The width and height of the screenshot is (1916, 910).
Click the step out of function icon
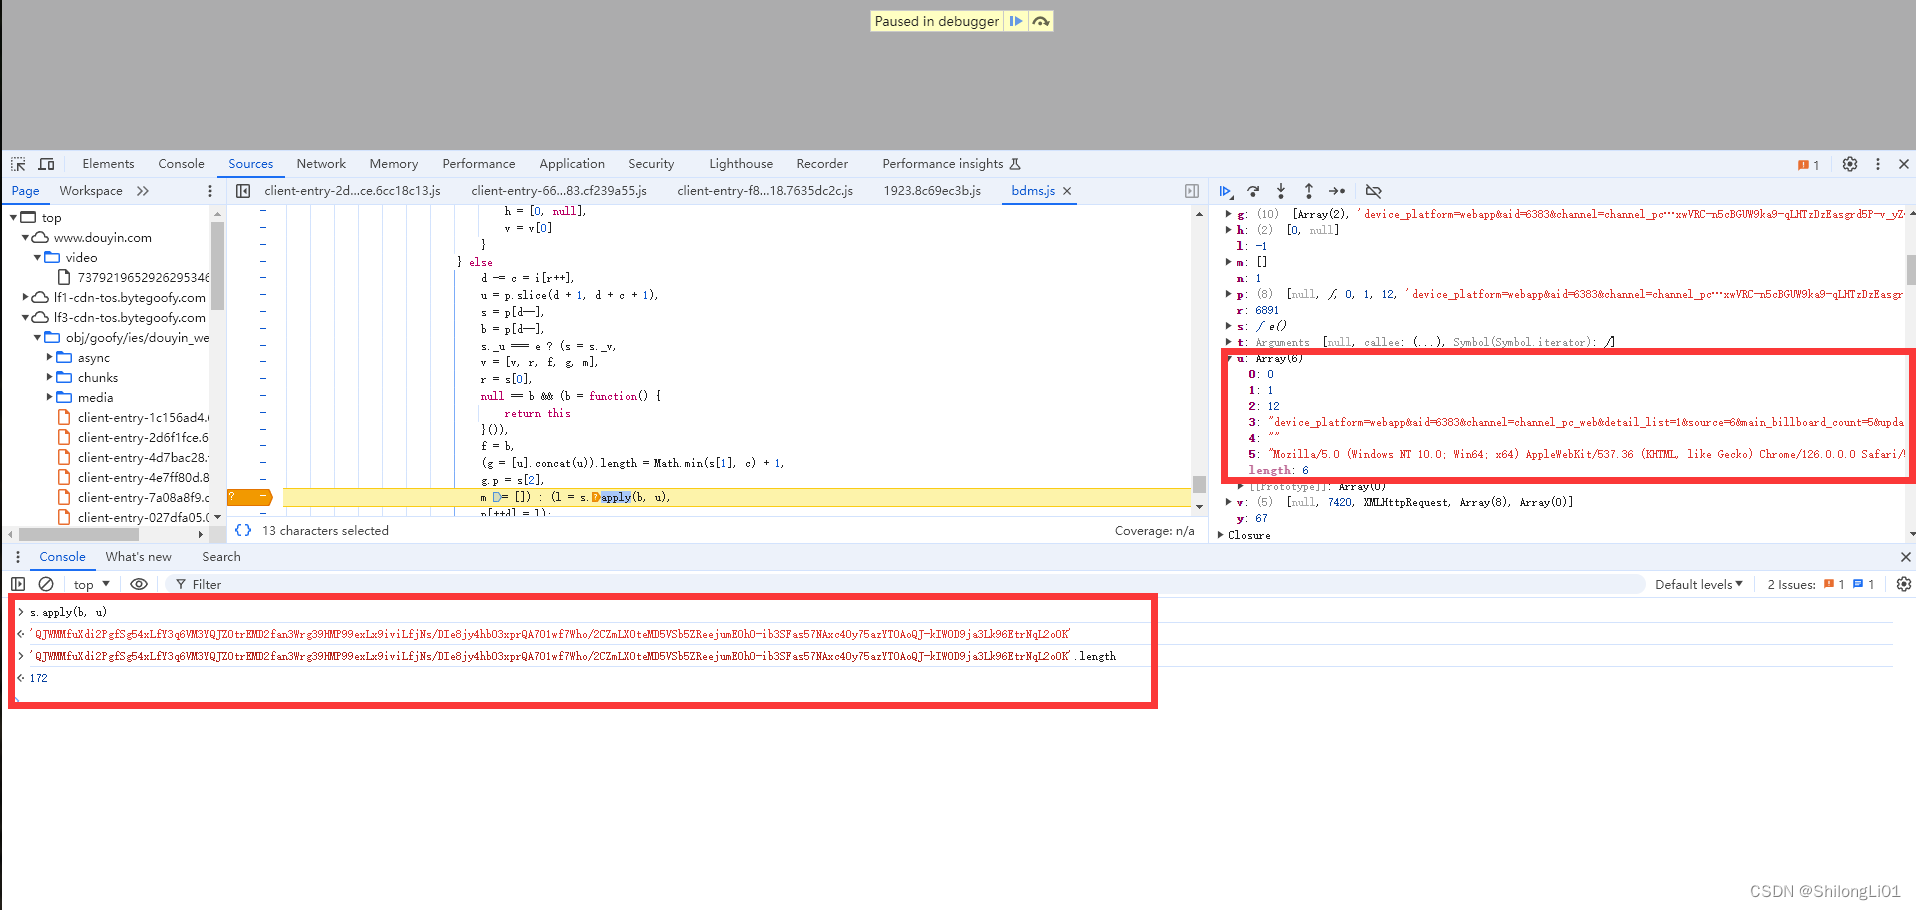1308,191
